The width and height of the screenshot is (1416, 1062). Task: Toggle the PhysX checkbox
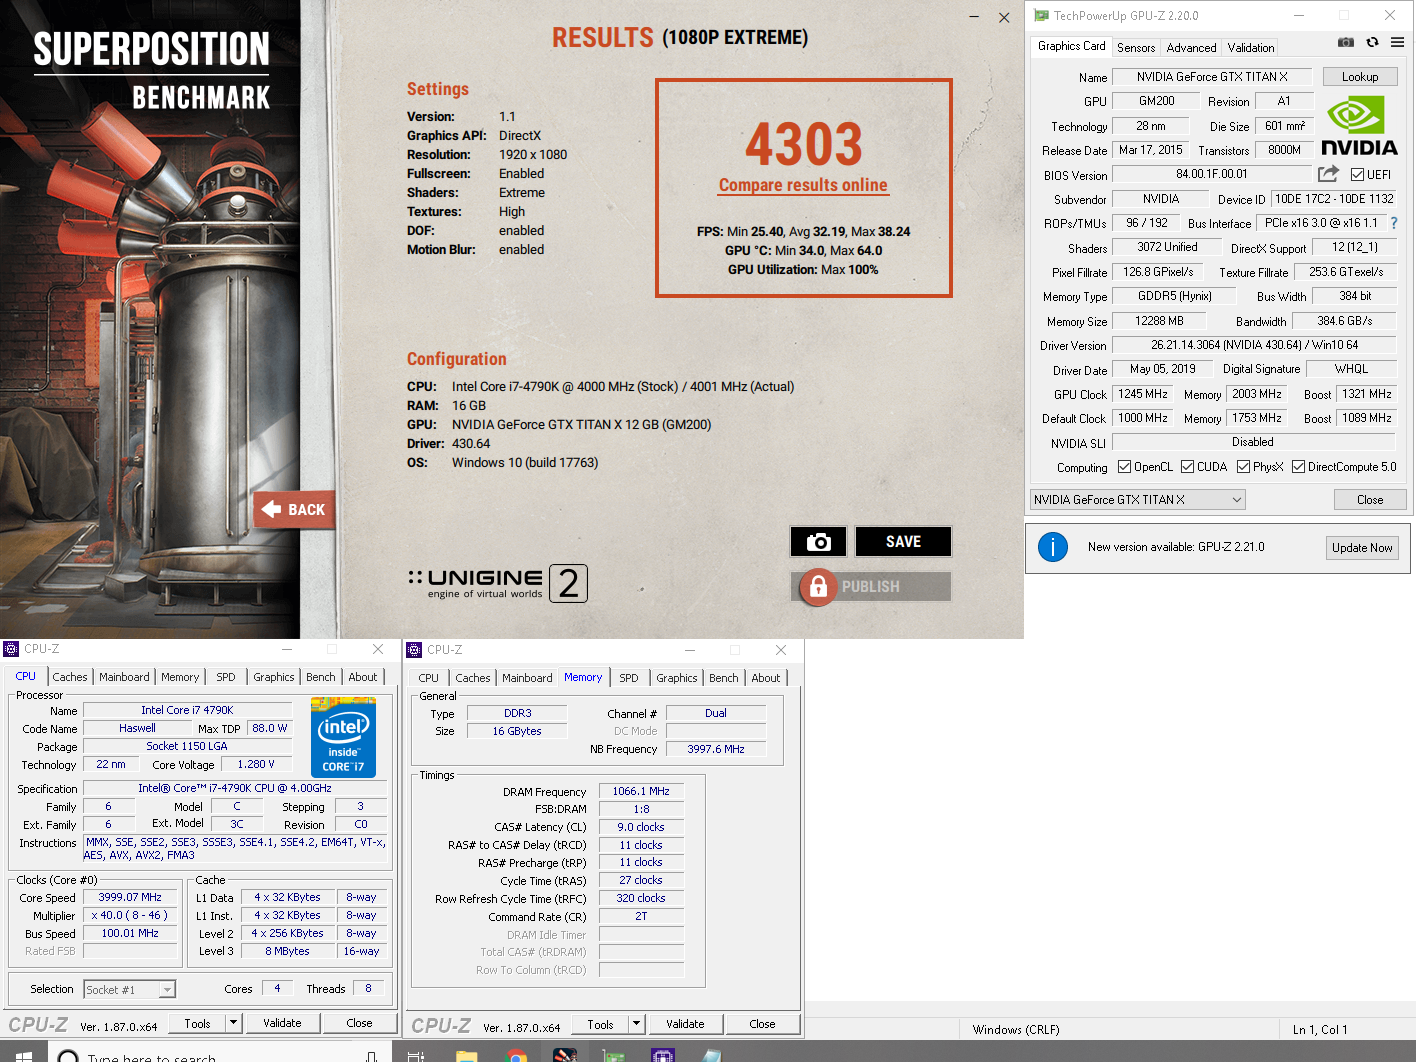click(1243, 467)
